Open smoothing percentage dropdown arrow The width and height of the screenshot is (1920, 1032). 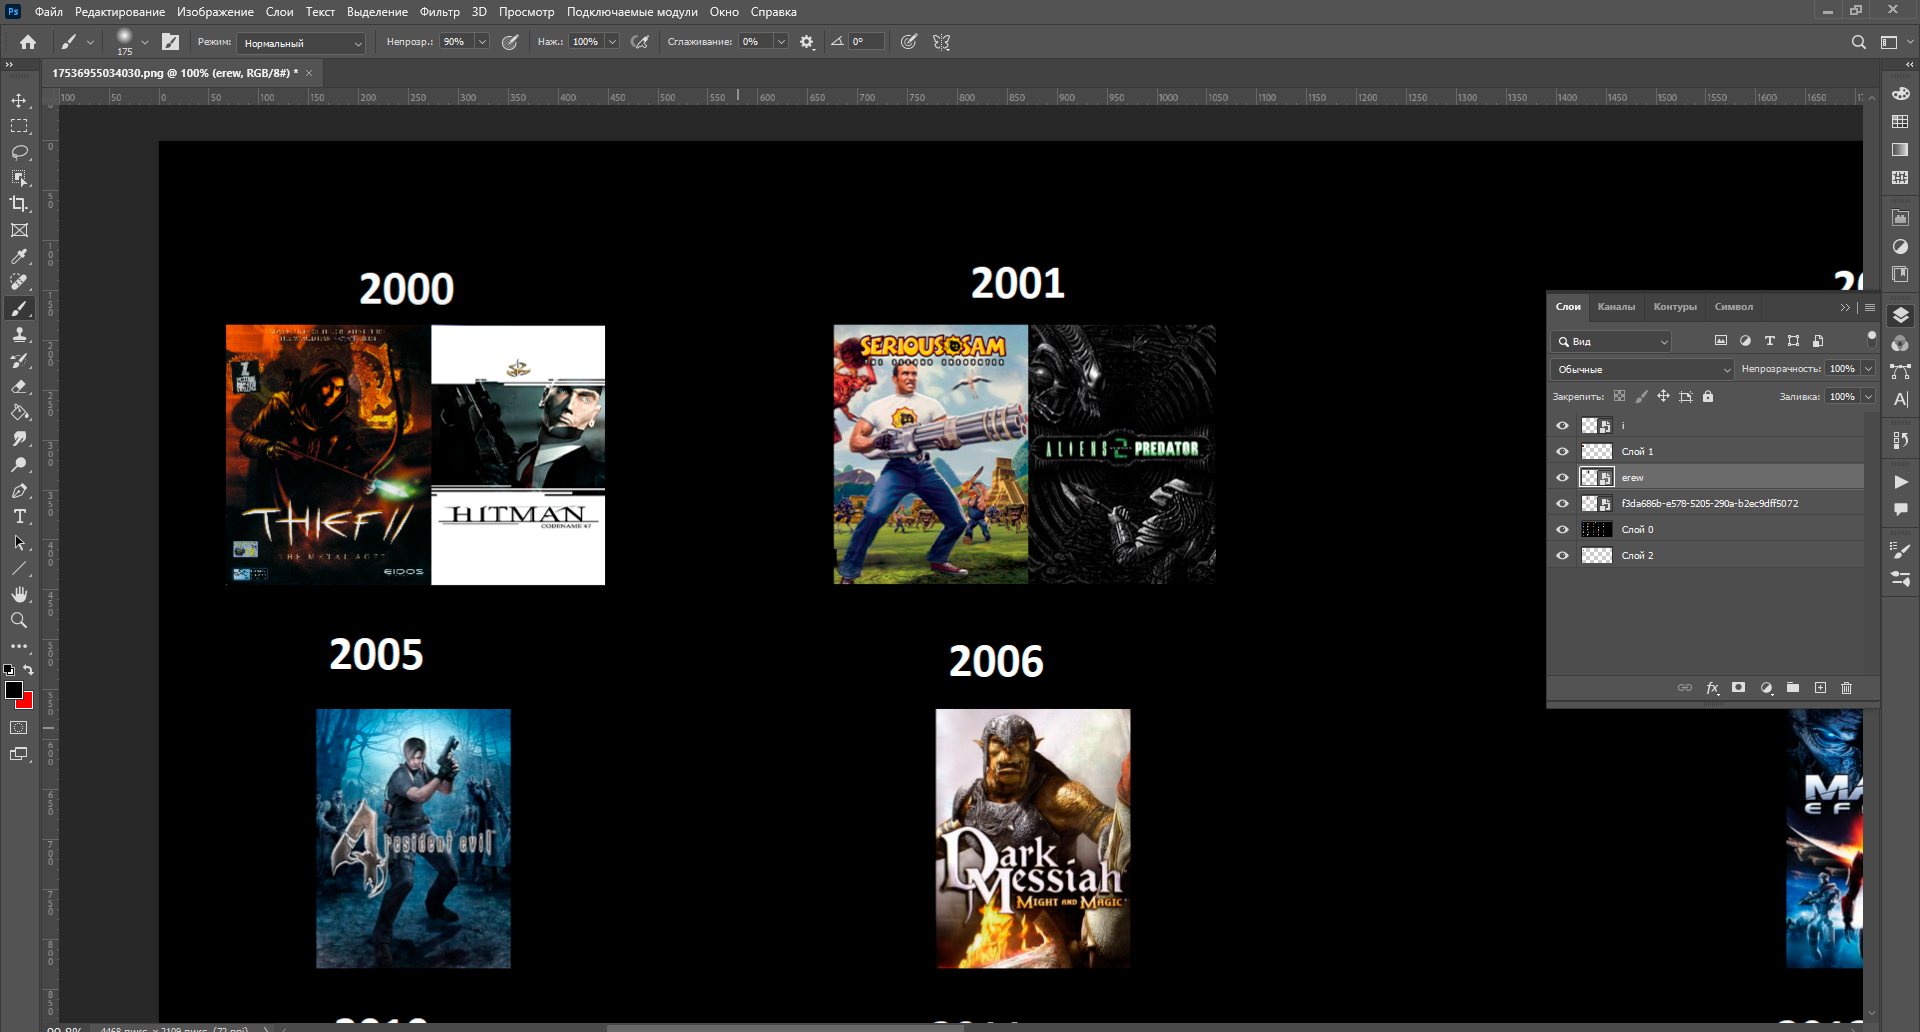point(781,42)
